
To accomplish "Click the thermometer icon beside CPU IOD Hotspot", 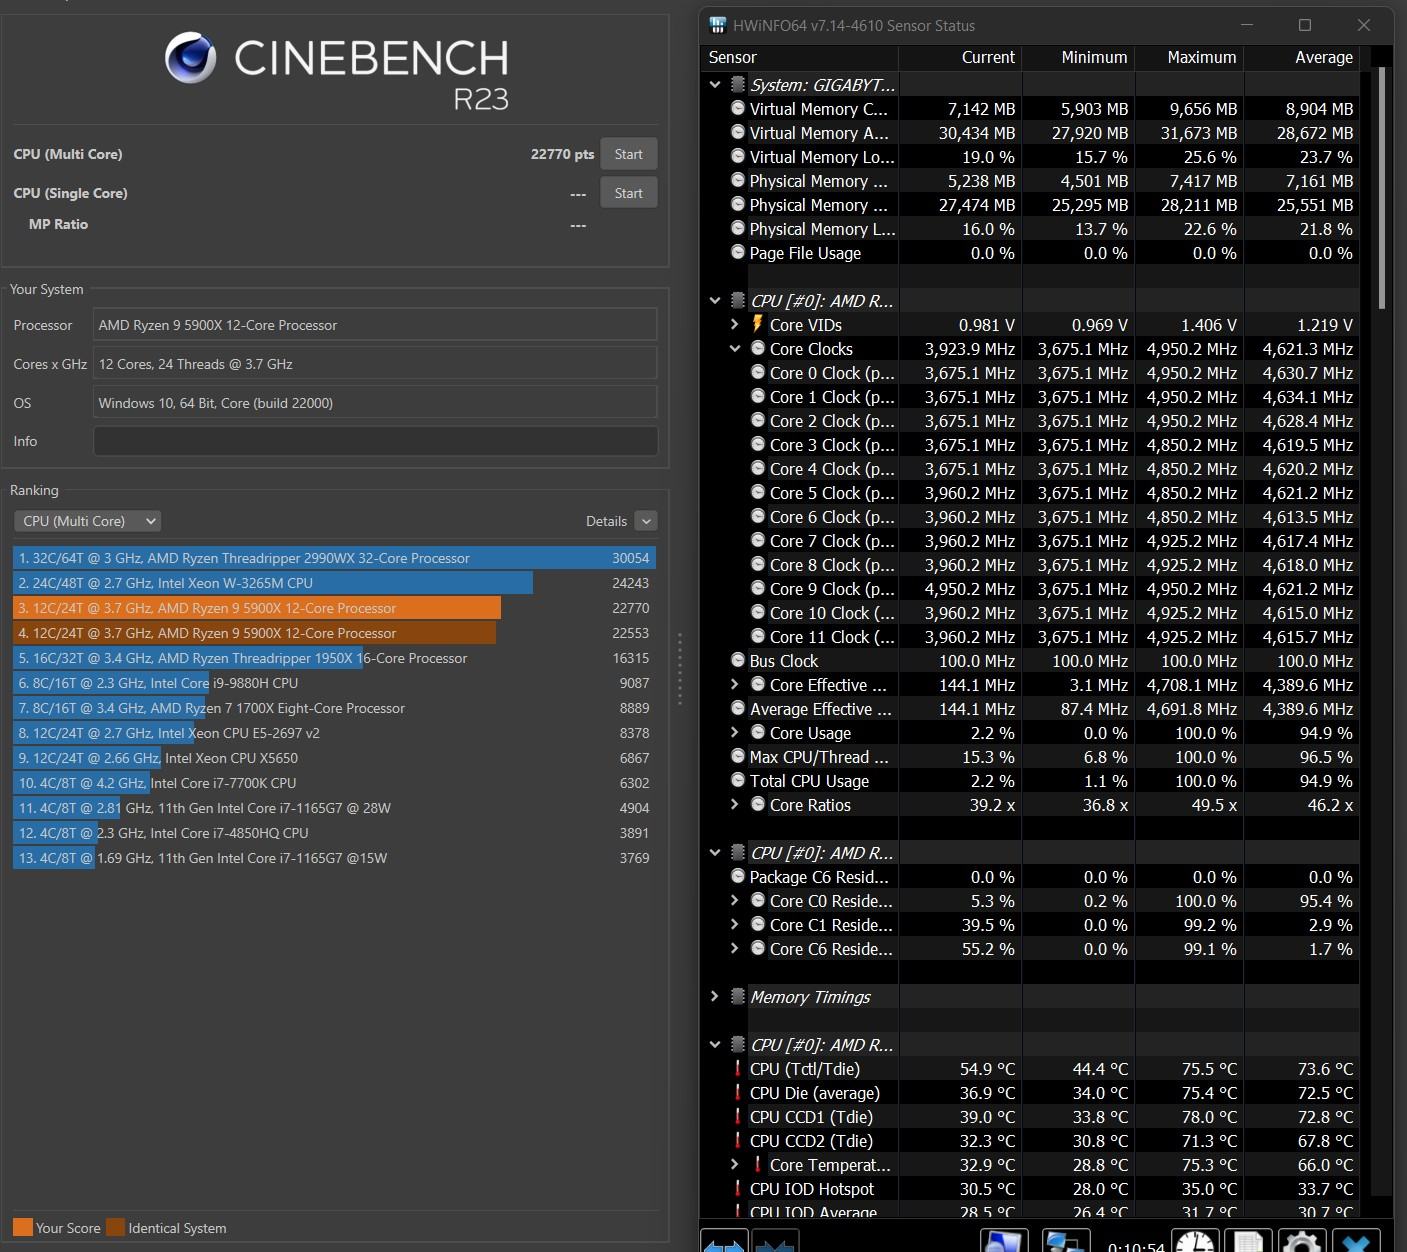I will point(738,1189).
